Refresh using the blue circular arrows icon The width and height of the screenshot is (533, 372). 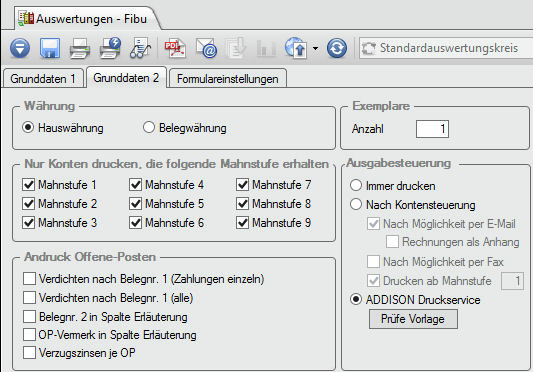pos(337,48)
